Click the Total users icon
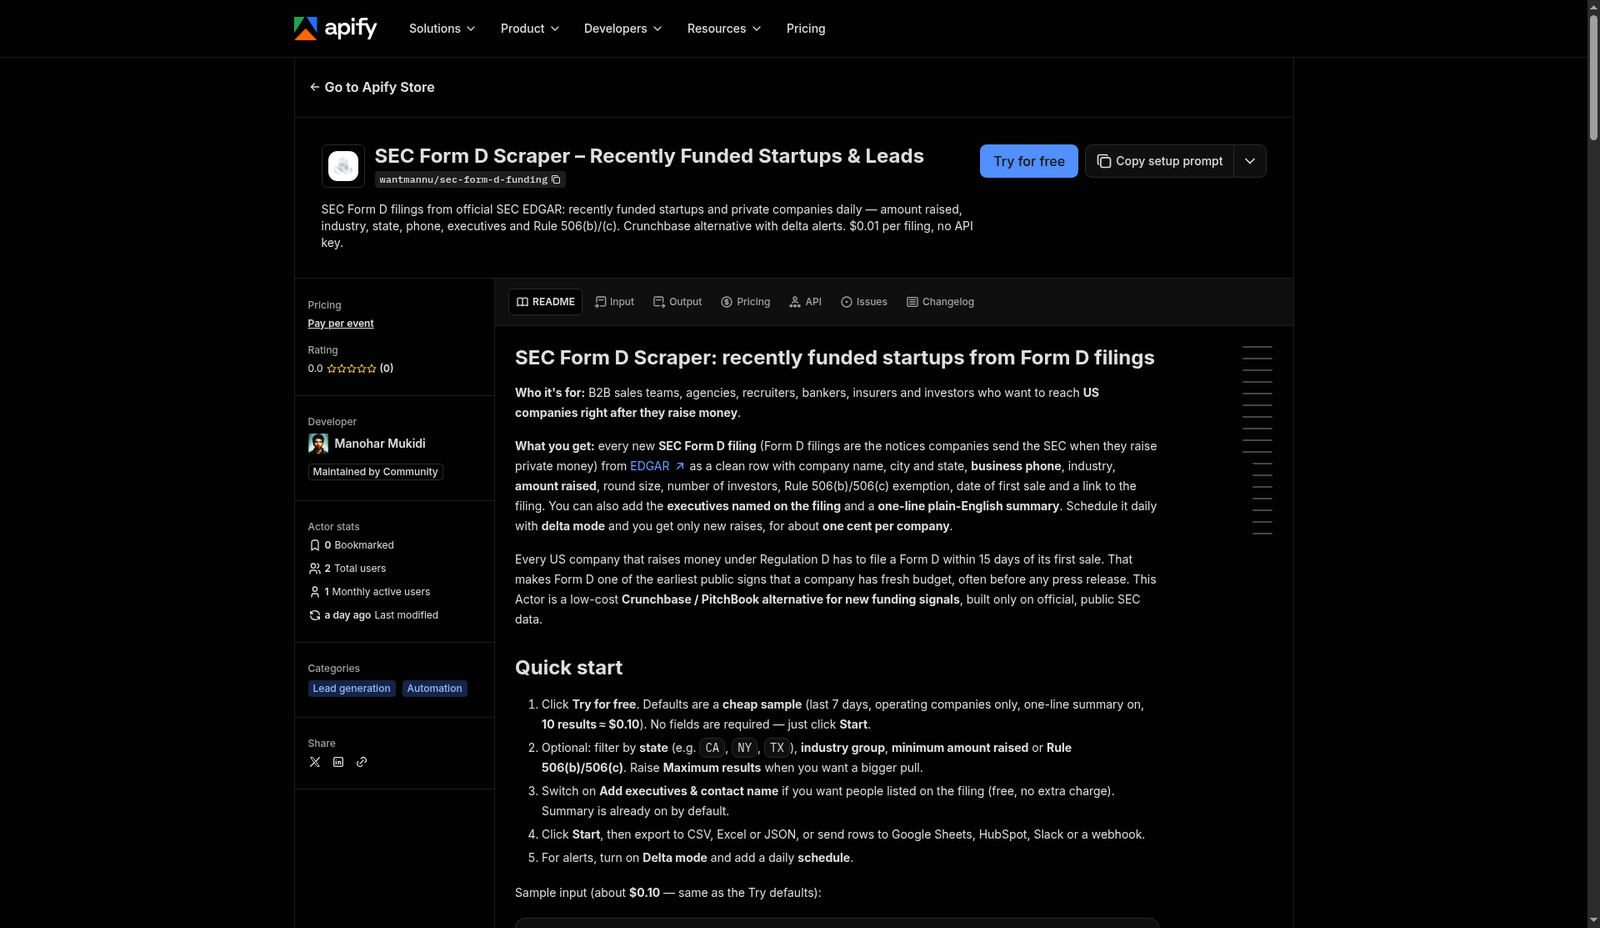The width and height of the screenshot is (1600, 928). (315, 568)
